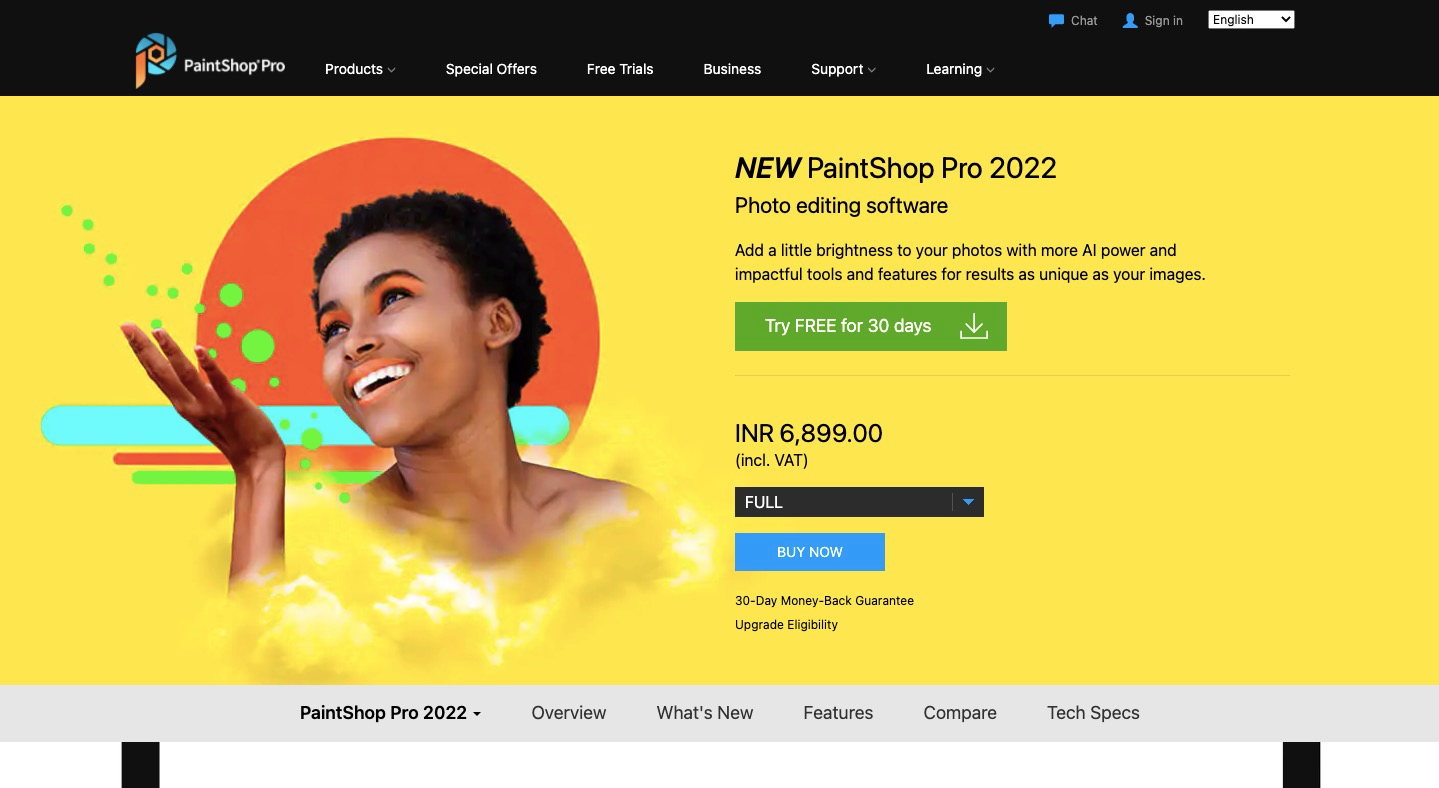Open the English language selector
Screen dimensions: 1439x788
[x=1251, y=20]
